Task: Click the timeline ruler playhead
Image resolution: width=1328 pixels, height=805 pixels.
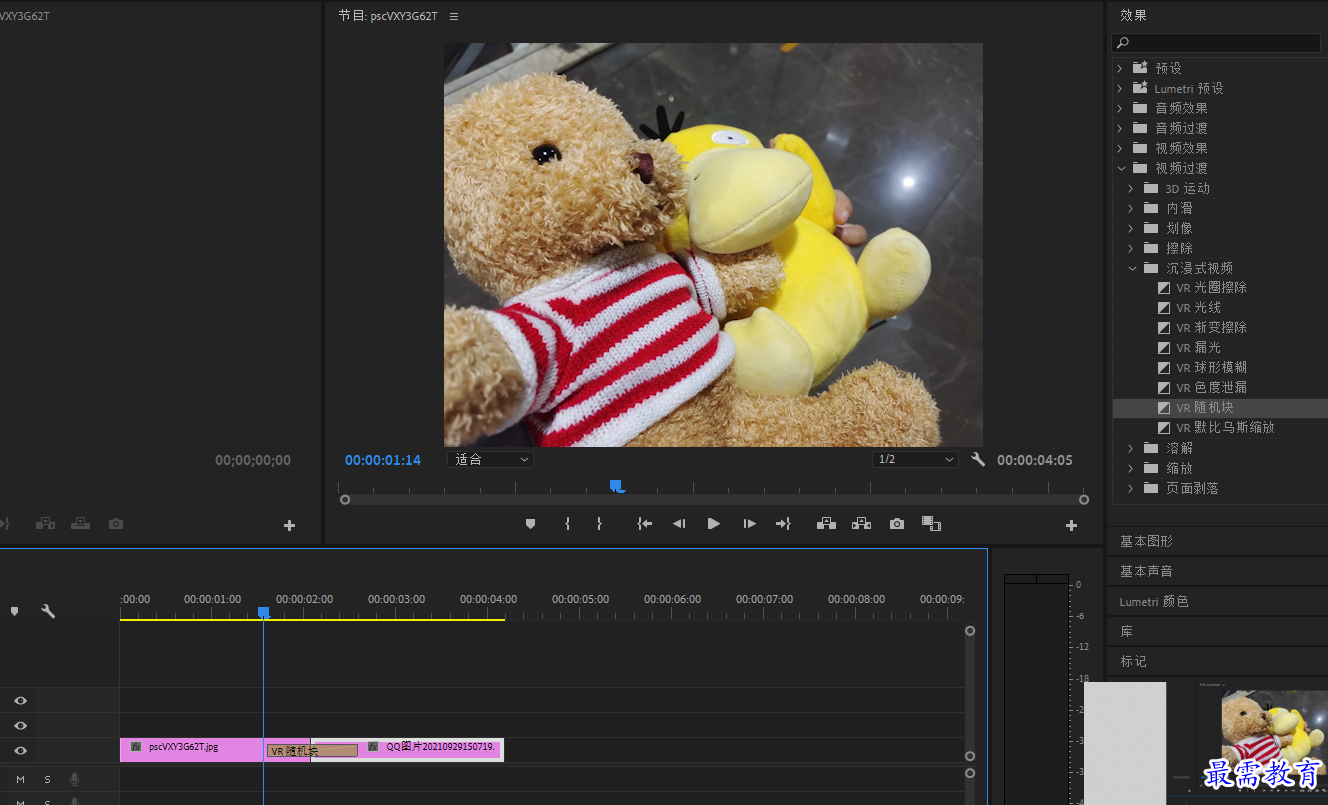Action: coord(263,612)
